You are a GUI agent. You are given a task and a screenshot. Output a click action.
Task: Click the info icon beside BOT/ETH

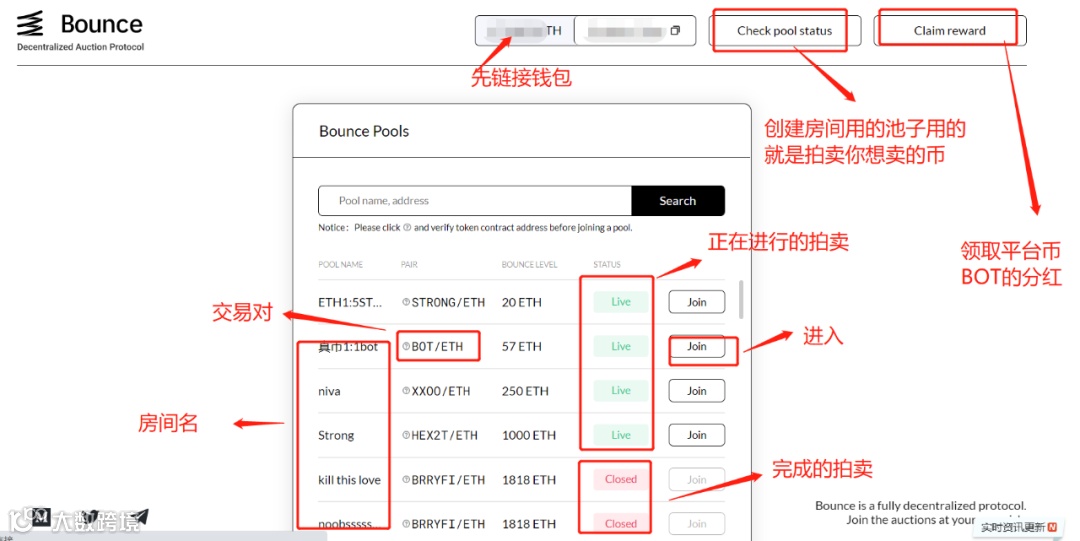point(406,346)
